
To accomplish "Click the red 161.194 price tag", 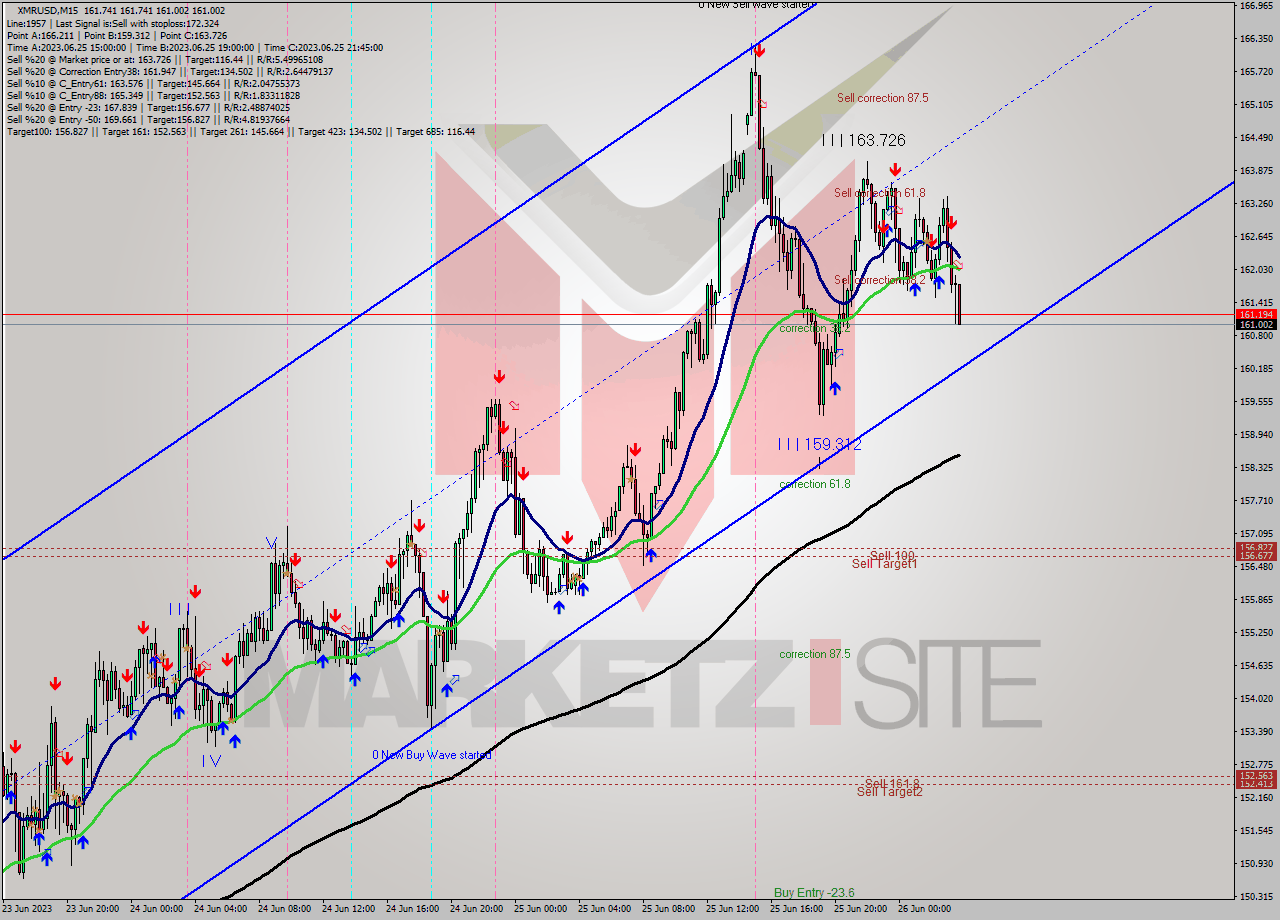I will pyautogui.click(x=1256, y=314).
